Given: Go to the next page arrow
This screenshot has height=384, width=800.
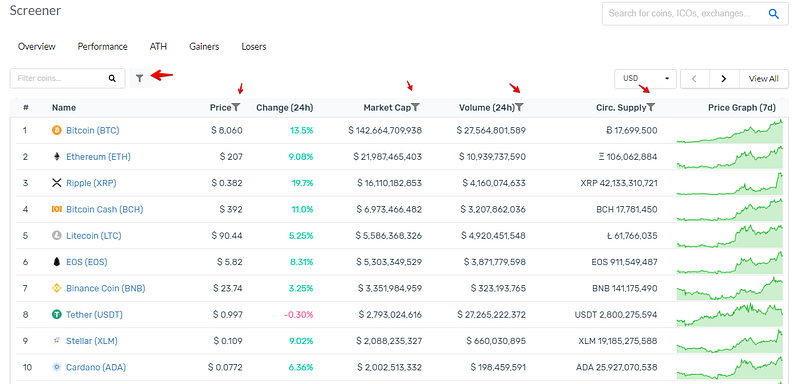Looking at the screenshot, I should point(724,79).
